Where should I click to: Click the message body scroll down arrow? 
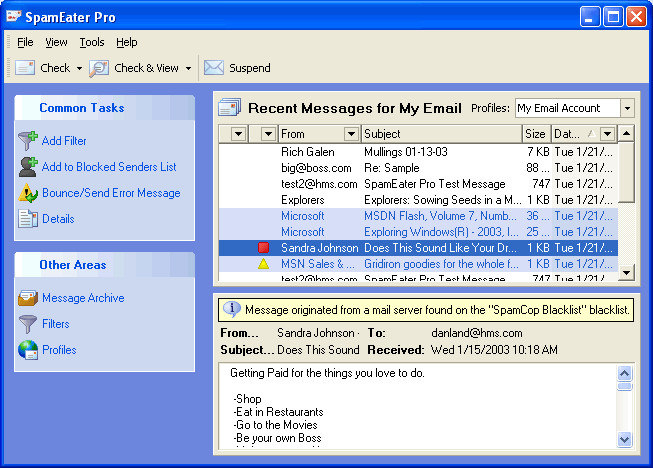(624, 439)
